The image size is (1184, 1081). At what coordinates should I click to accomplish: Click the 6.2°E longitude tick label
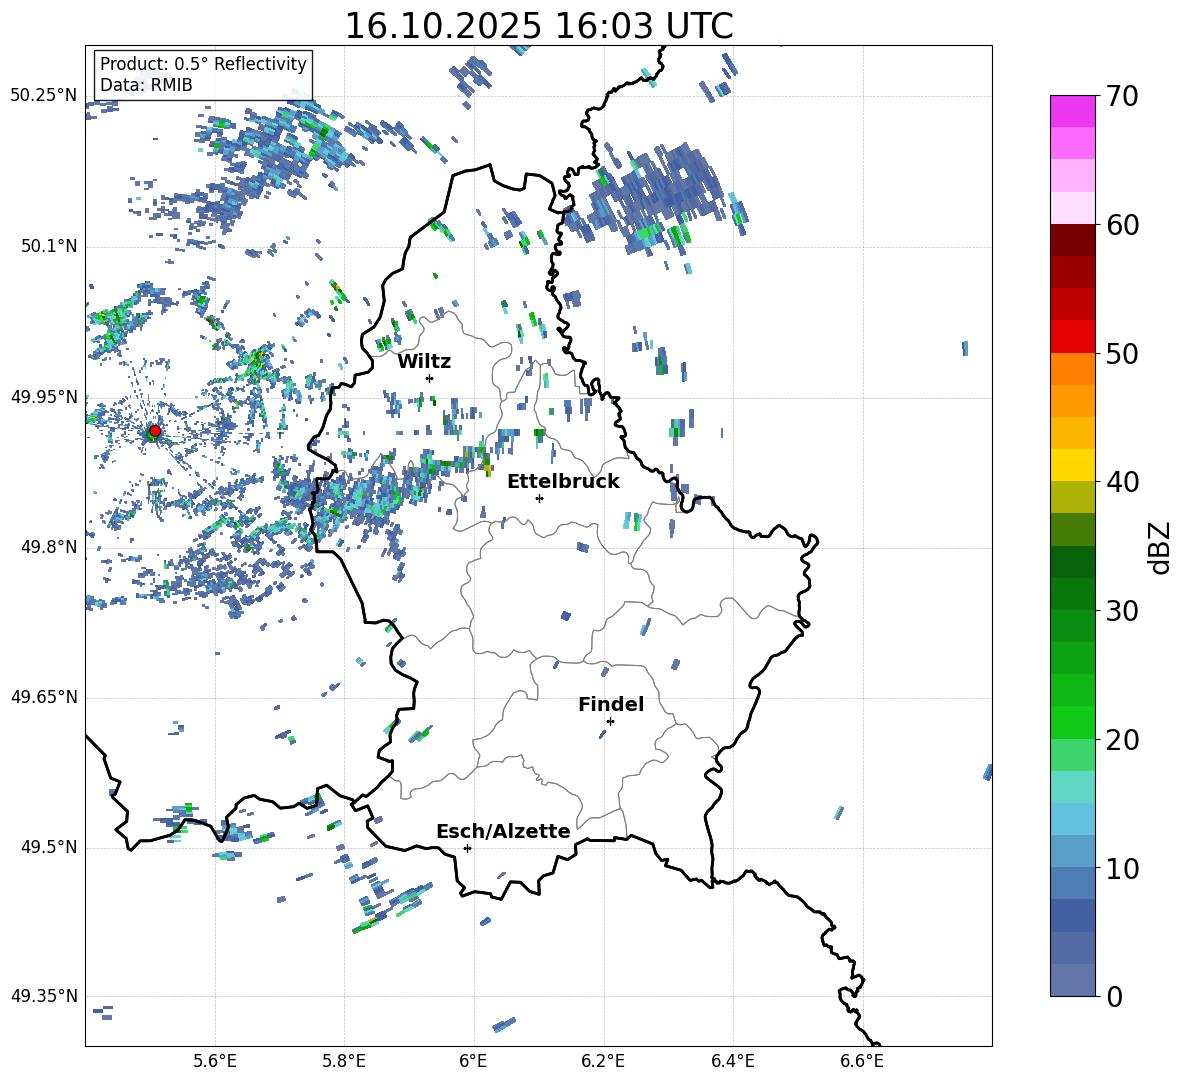(x=603, y=1060)
